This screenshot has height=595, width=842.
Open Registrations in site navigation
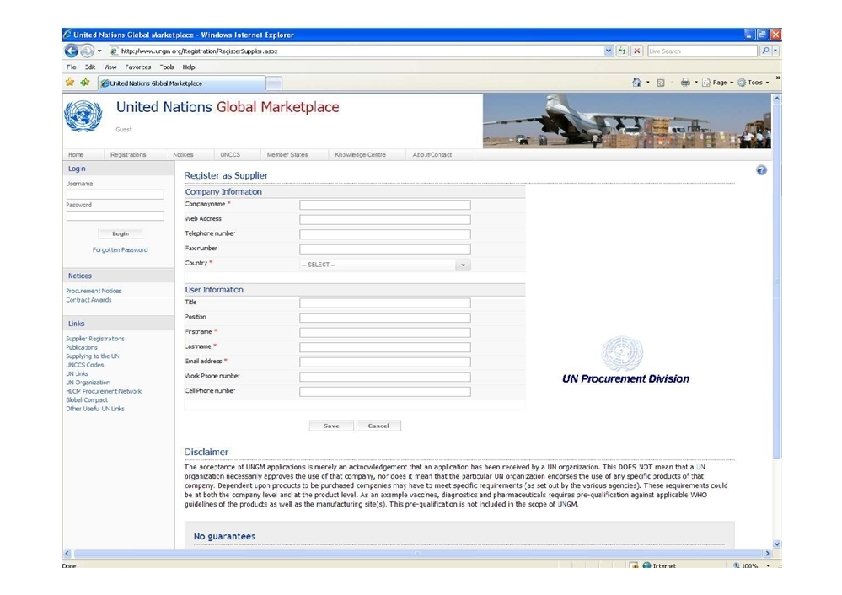(128, 155)
